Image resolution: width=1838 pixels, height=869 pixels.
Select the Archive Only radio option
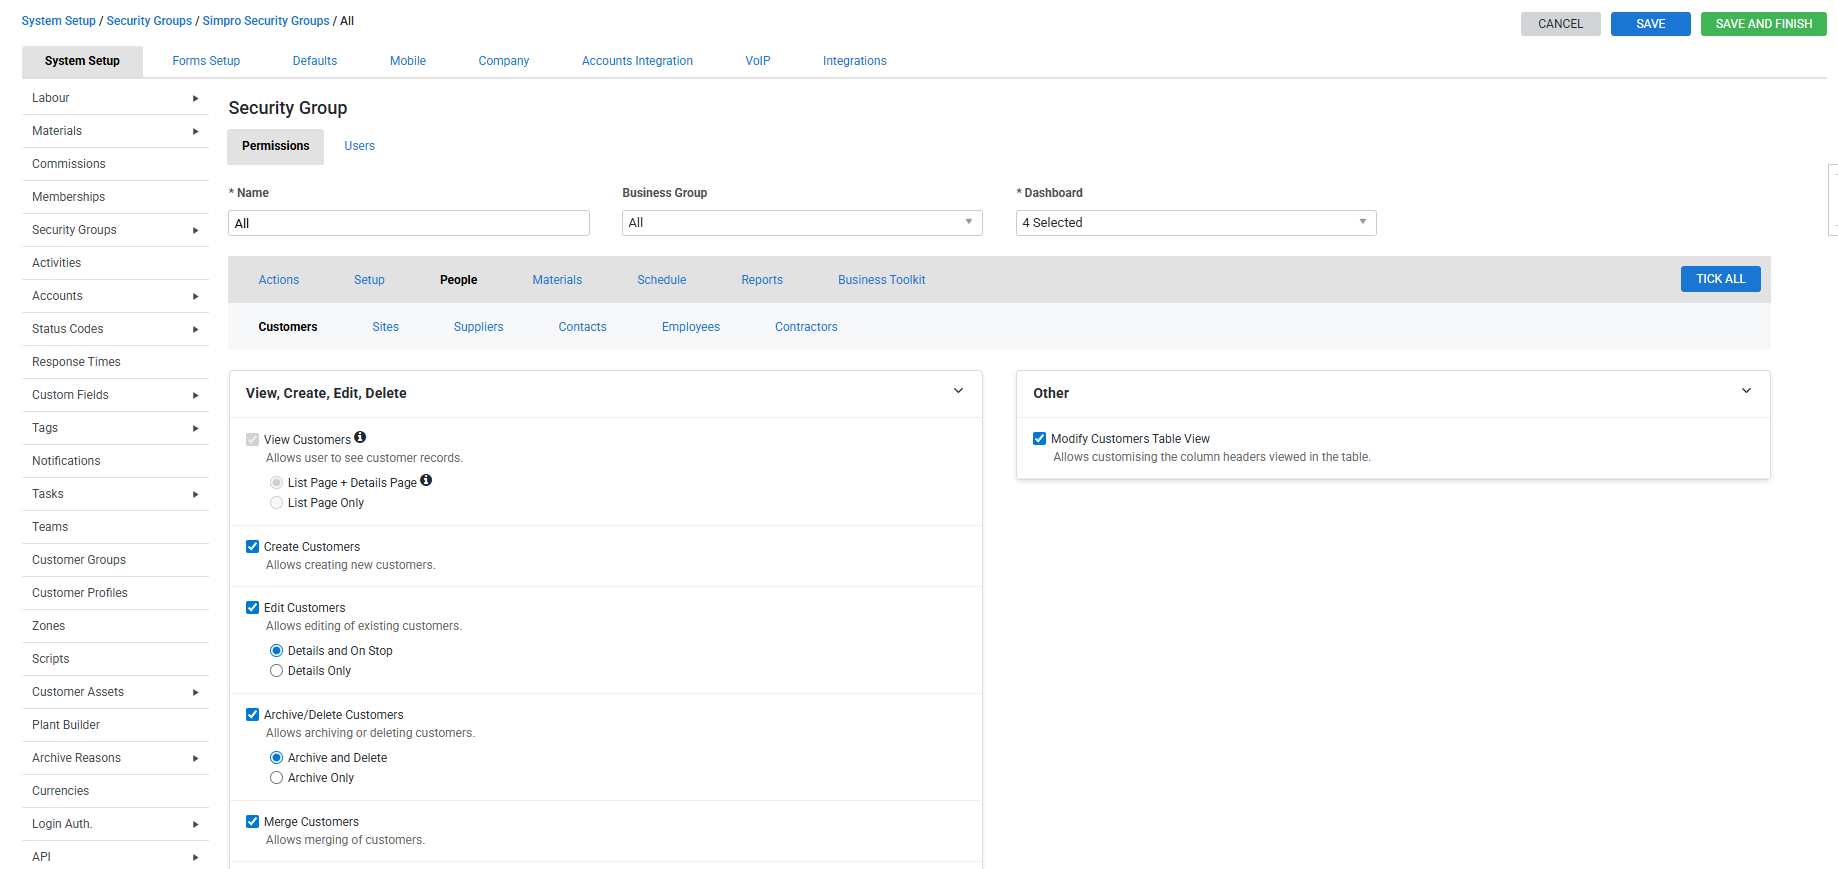(x=277, y=778)
